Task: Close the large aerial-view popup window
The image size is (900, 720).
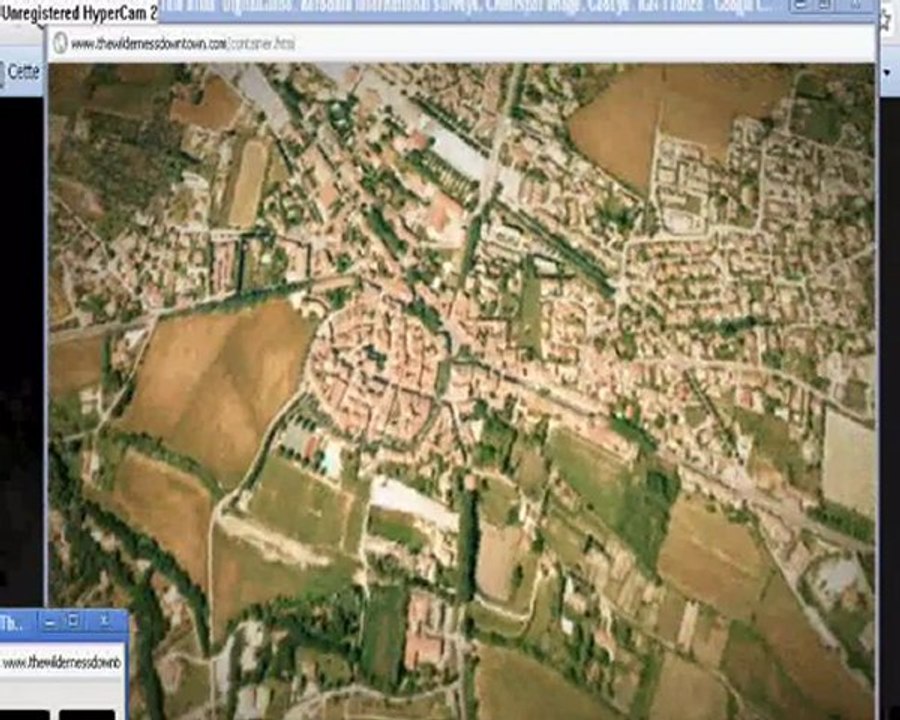Action: [x=854, y=5]
